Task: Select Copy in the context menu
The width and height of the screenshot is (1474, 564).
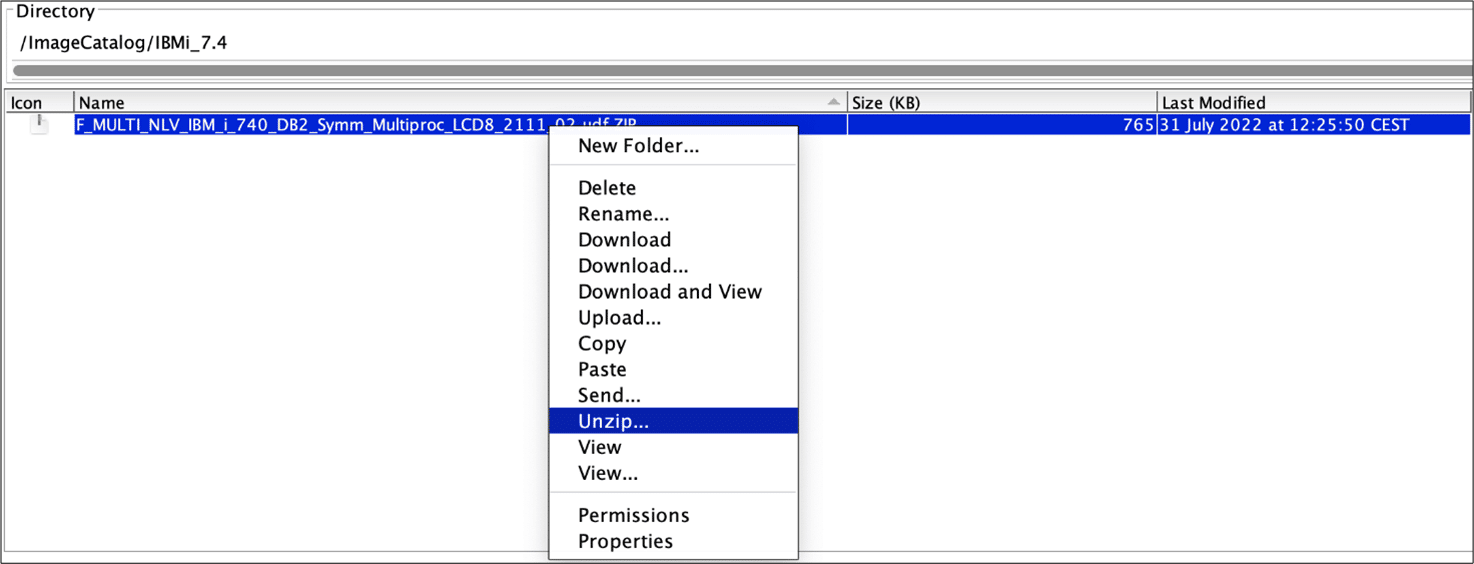Action: pyautogui.click(x=602, y=344)
